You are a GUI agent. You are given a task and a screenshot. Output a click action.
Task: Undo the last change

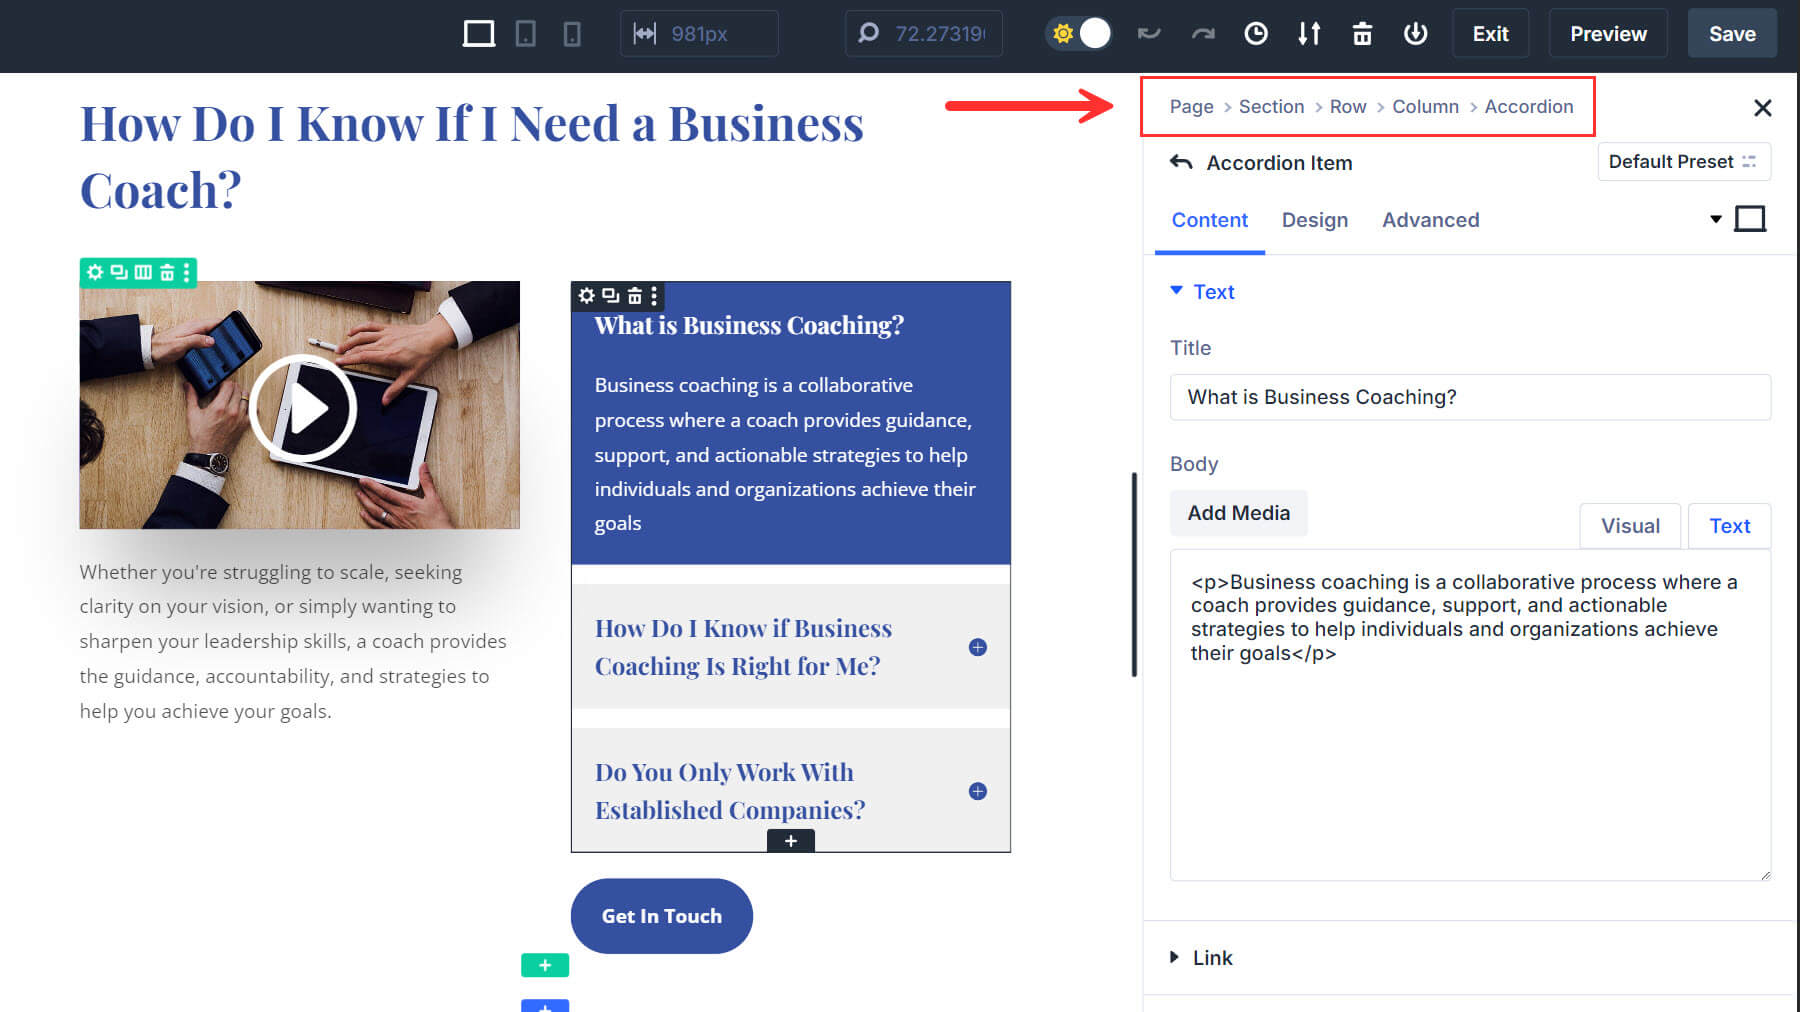pyautogui.click(x=1148, y=33)
